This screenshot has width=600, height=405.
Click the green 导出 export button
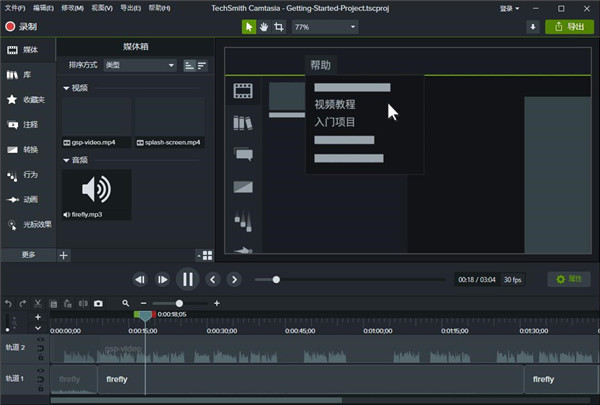pos(569,27)
